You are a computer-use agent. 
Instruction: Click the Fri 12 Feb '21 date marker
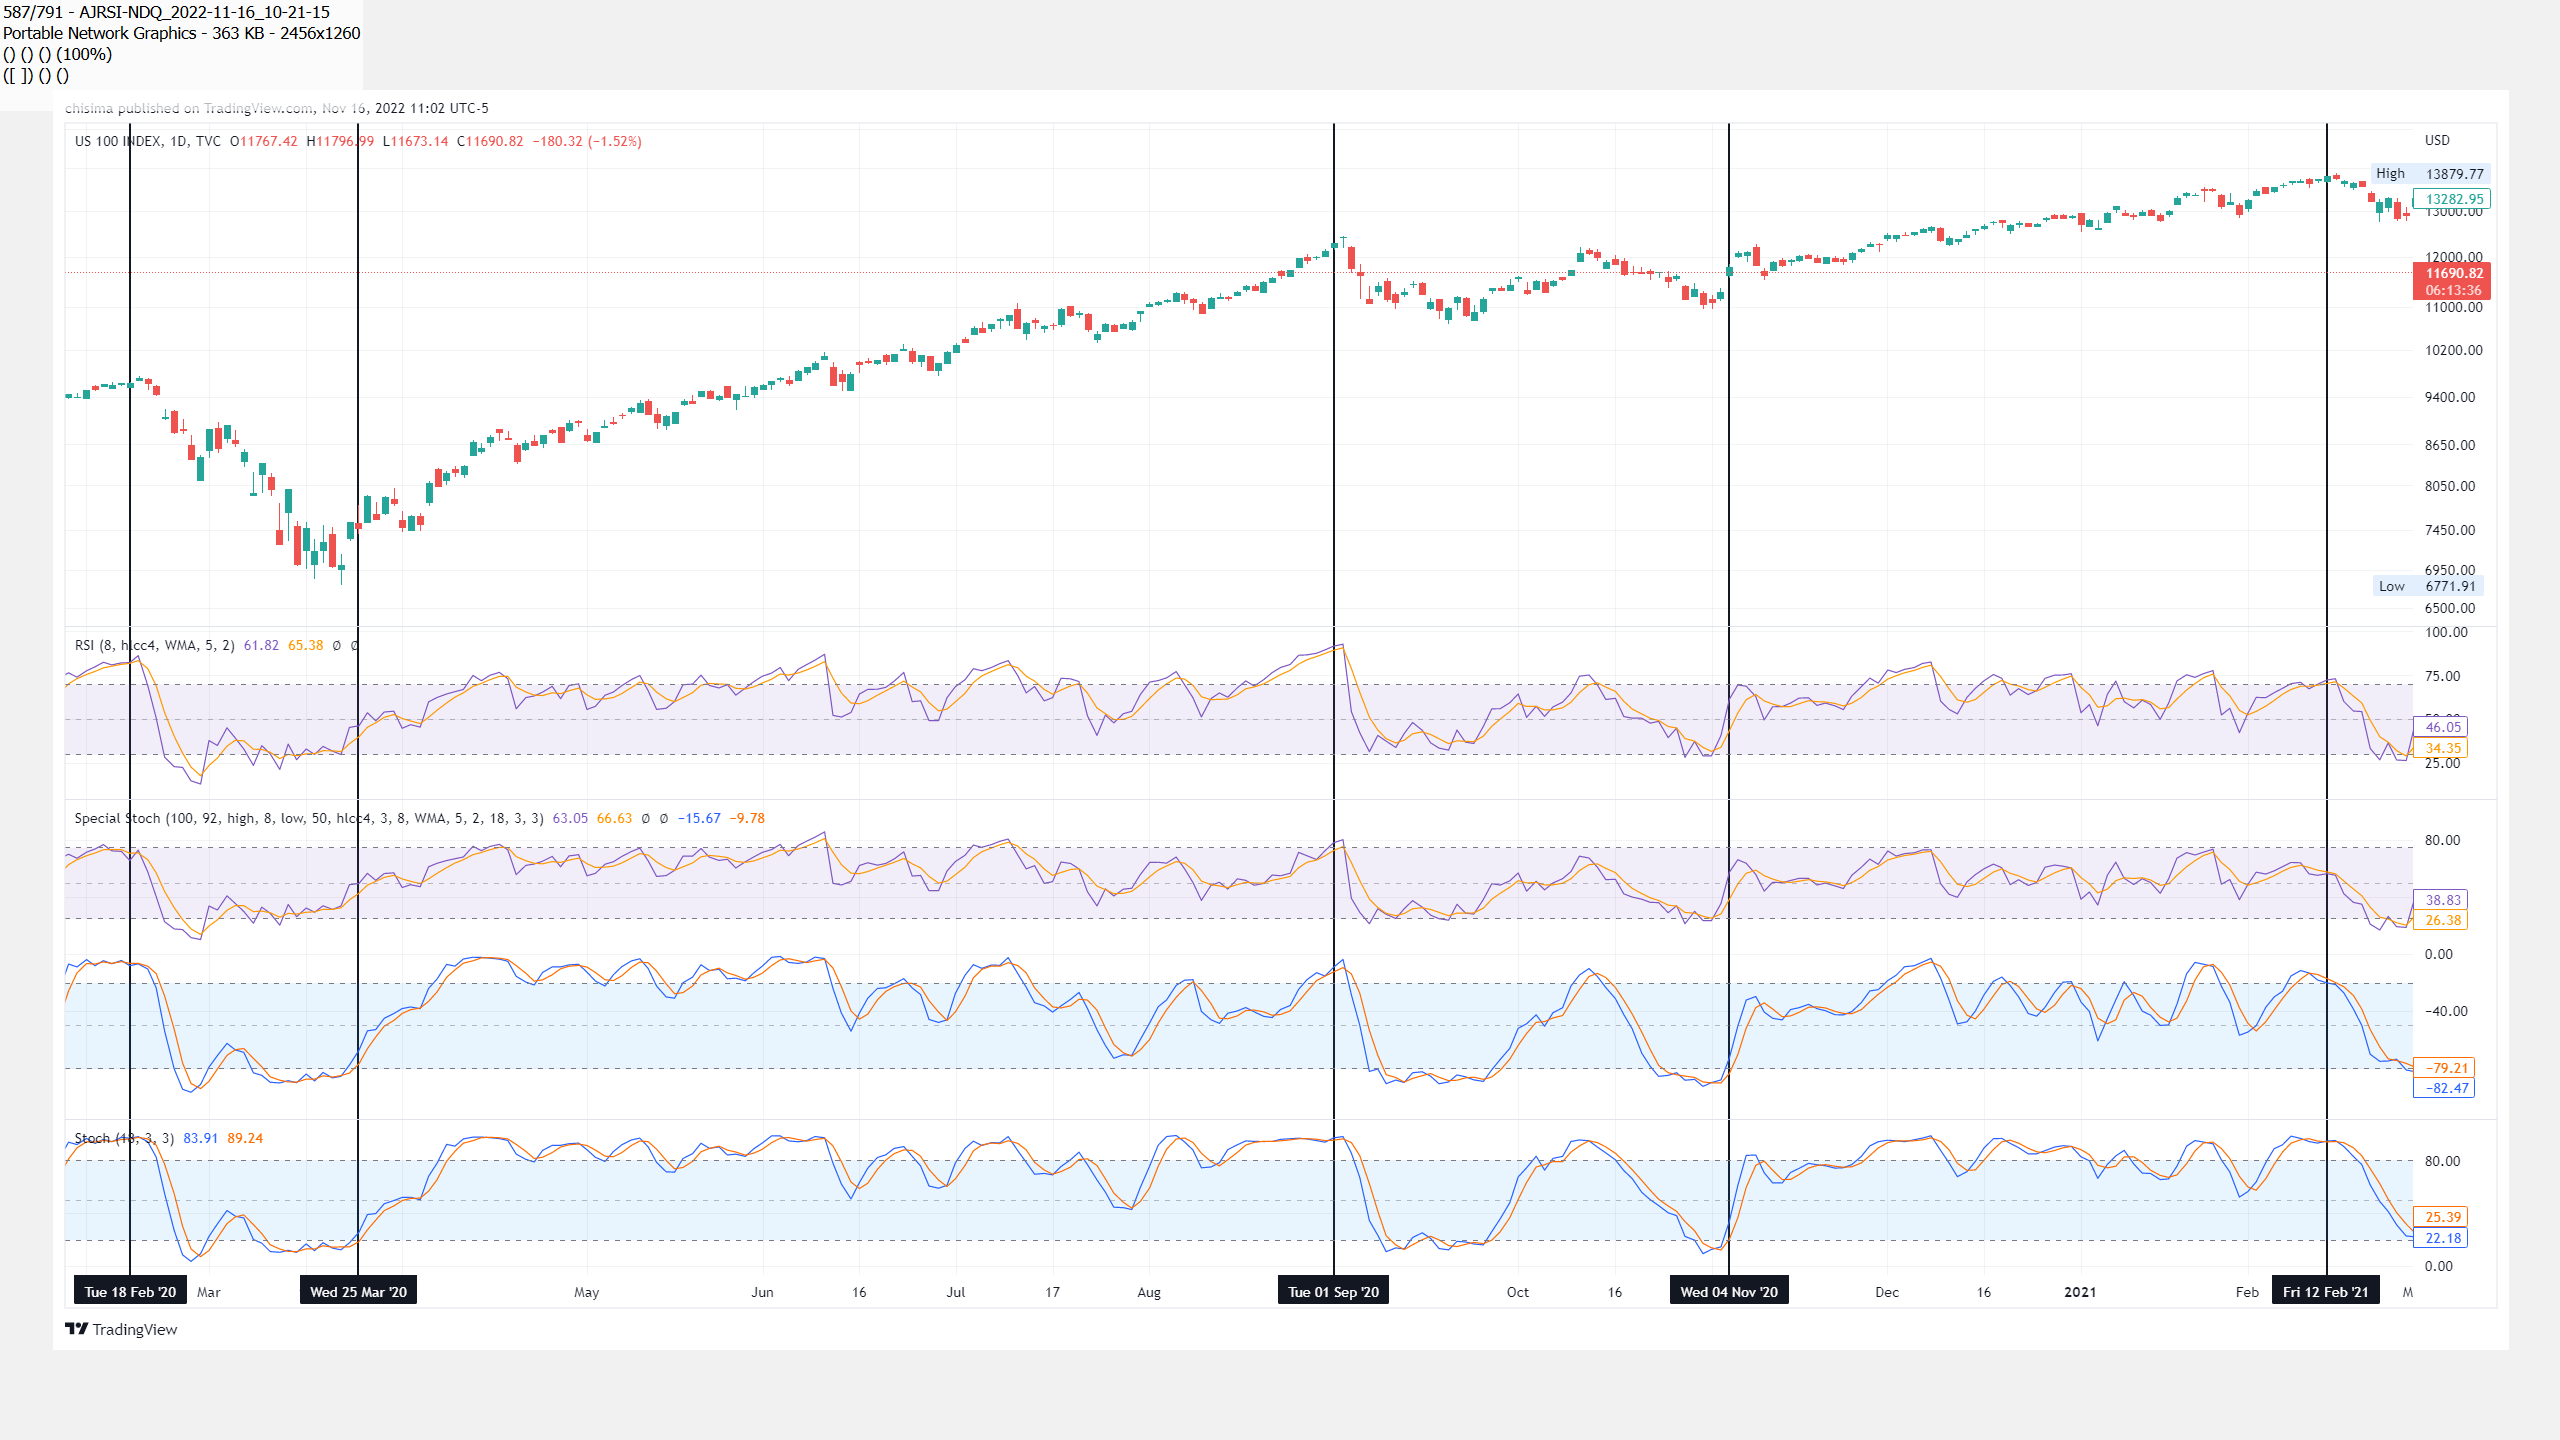[x=2325, y=1292]
